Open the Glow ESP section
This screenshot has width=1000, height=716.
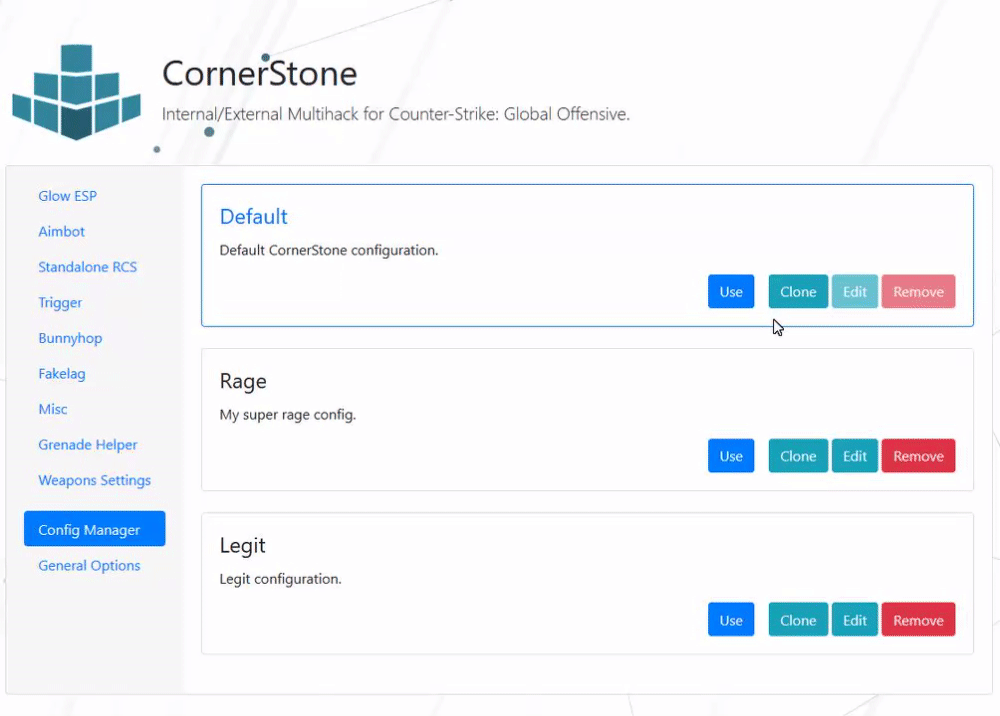coord(68,196)
